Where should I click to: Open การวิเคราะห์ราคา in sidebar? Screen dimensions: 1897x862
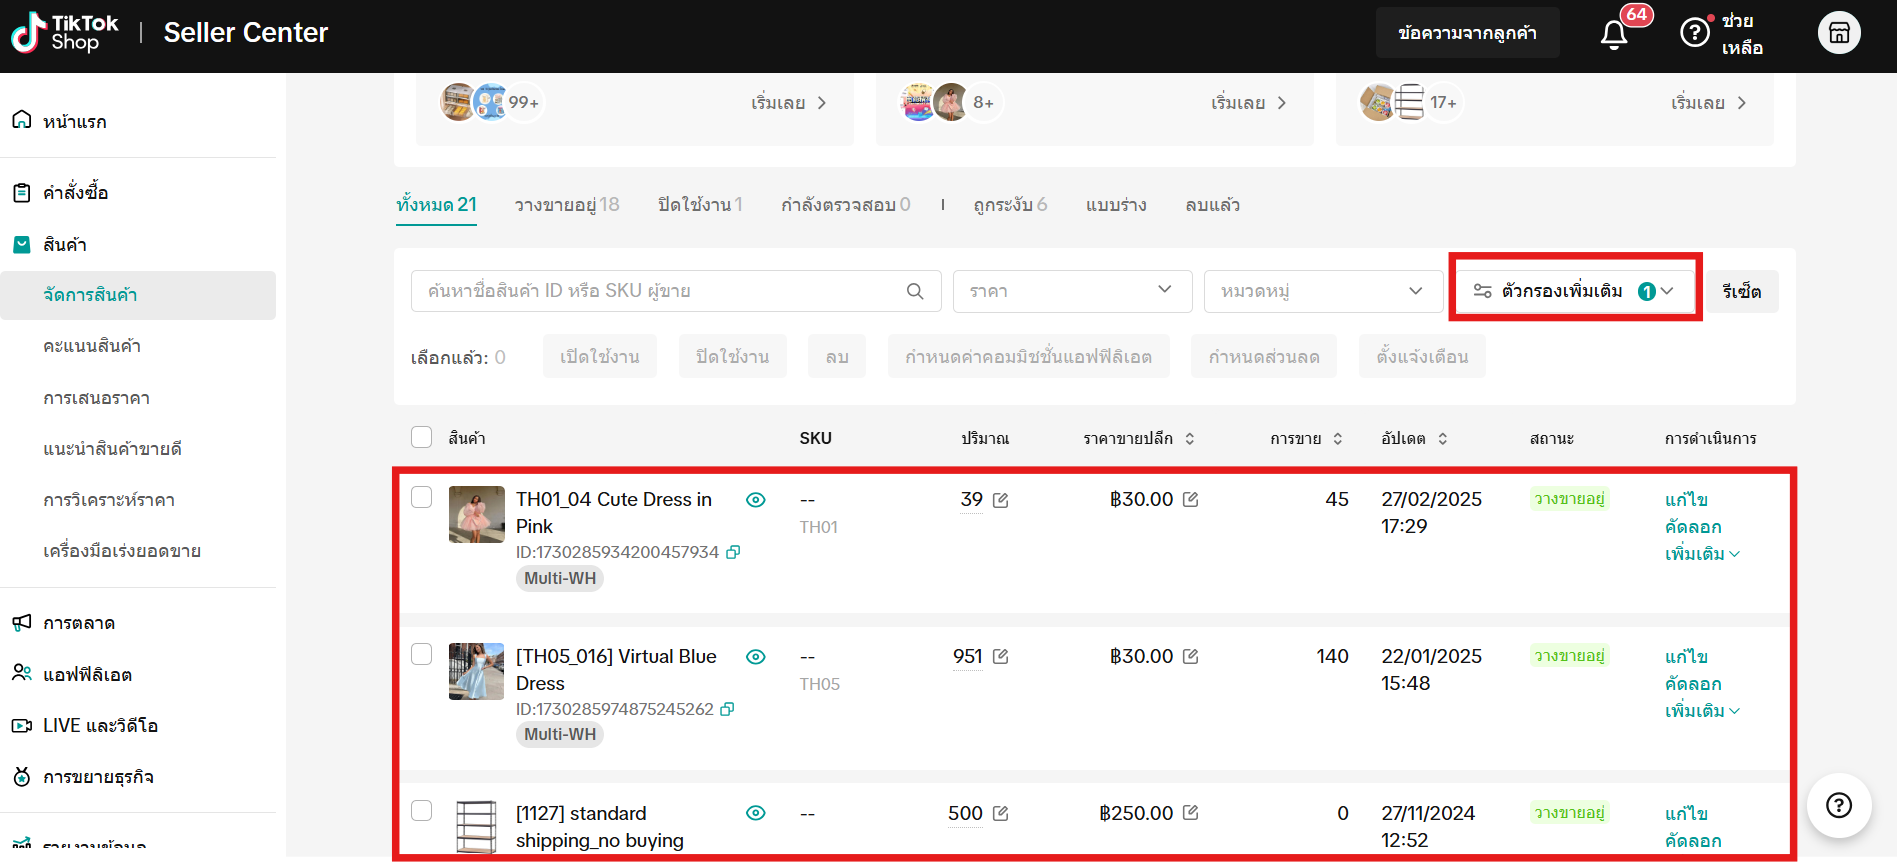pyautogui.click(x=109, y=500)
